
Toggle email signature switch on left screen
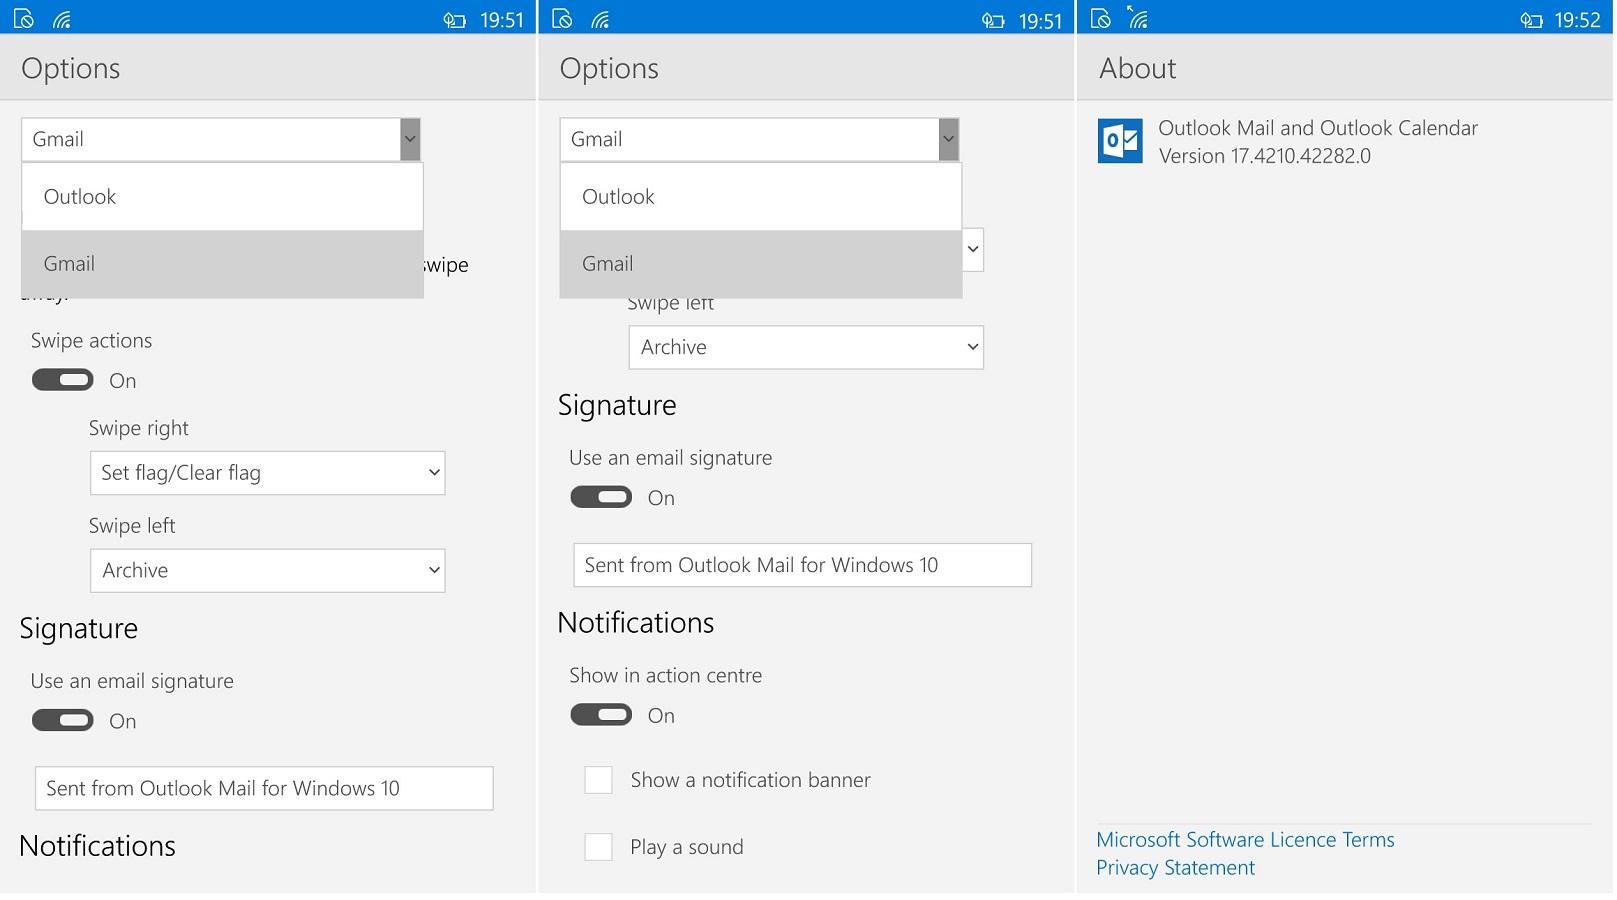63,720
